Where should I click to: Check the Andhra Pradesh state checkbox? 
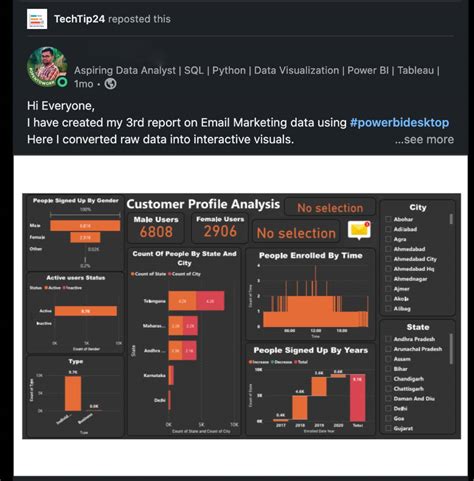click(x=388, y=339)
